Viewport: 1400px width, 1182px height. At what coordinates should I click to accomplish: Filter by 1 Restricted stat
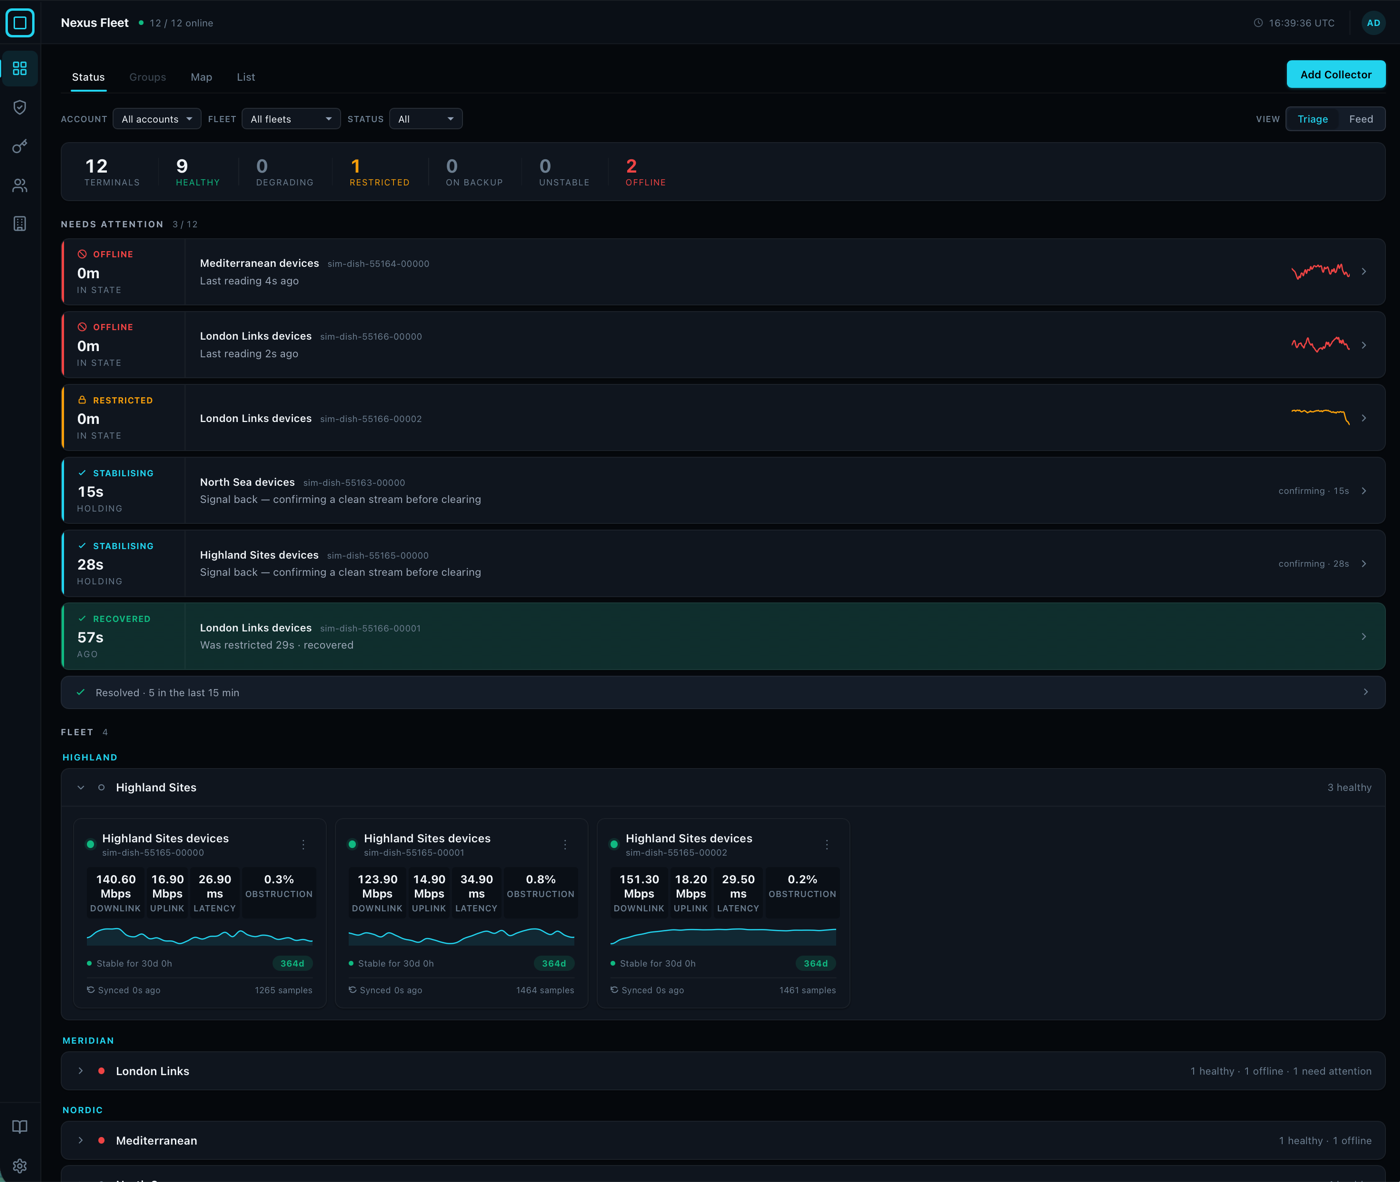point(379,172)
